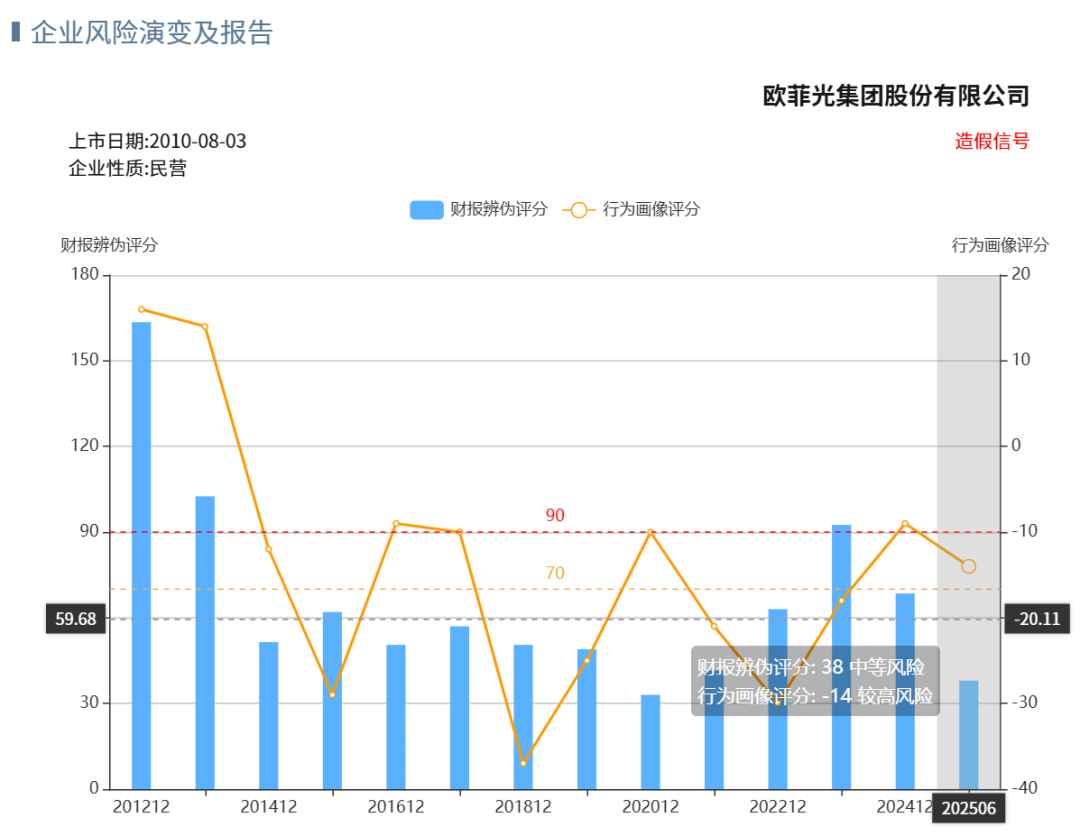Click the tooltip line 行为画像评分: -14 较高风险
The width and height of the screenshot is (1080, 836).
tap(815, 696)
